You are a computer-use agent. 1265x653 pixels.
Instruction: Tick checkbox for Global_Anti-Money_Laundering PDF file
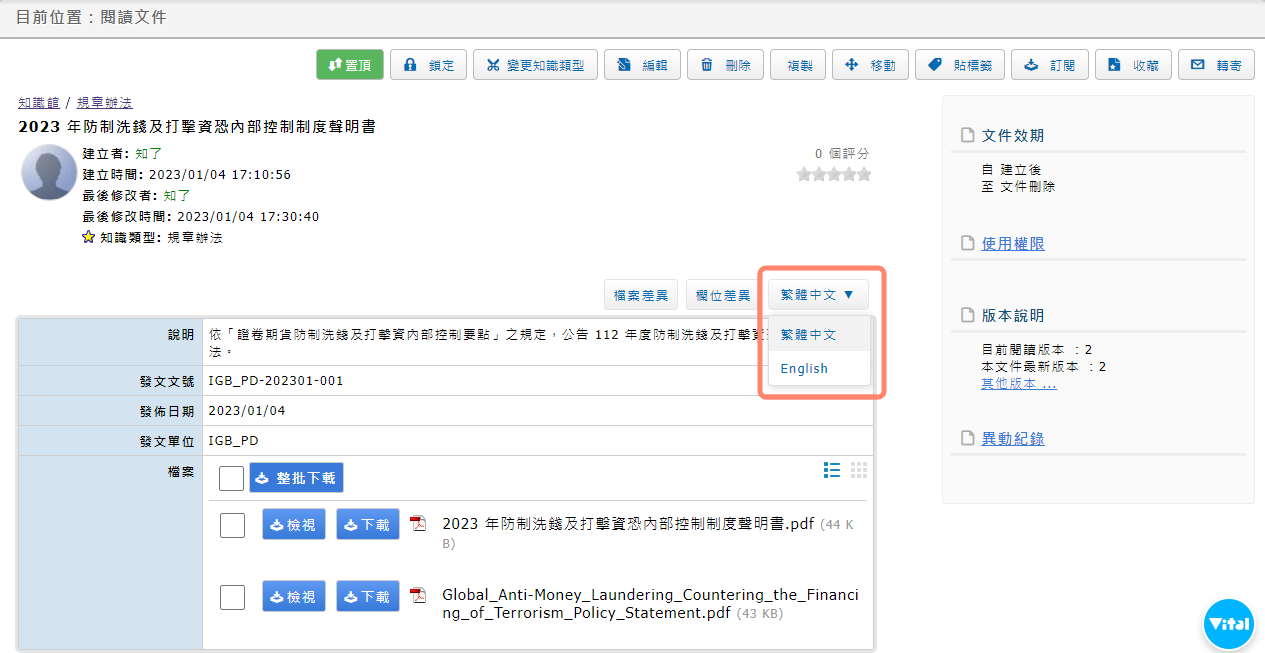(x=232, y=597)
